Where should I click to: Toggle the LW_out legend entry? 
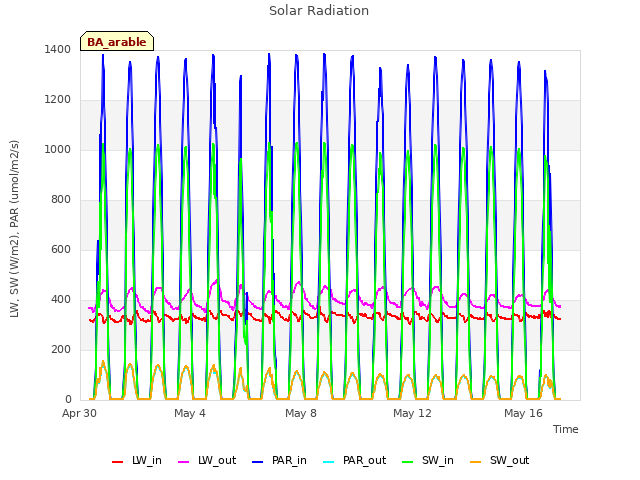[207, 460]
